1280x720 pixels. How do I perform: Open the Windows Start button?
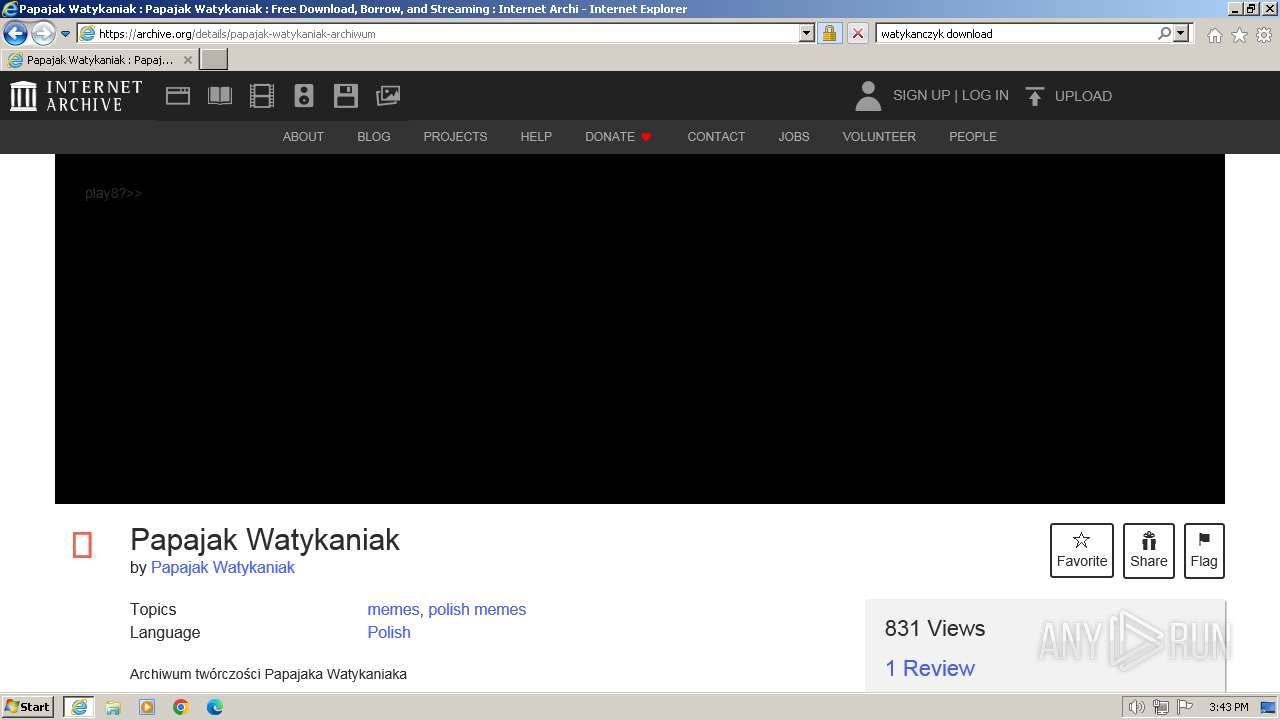pos(28,707)
